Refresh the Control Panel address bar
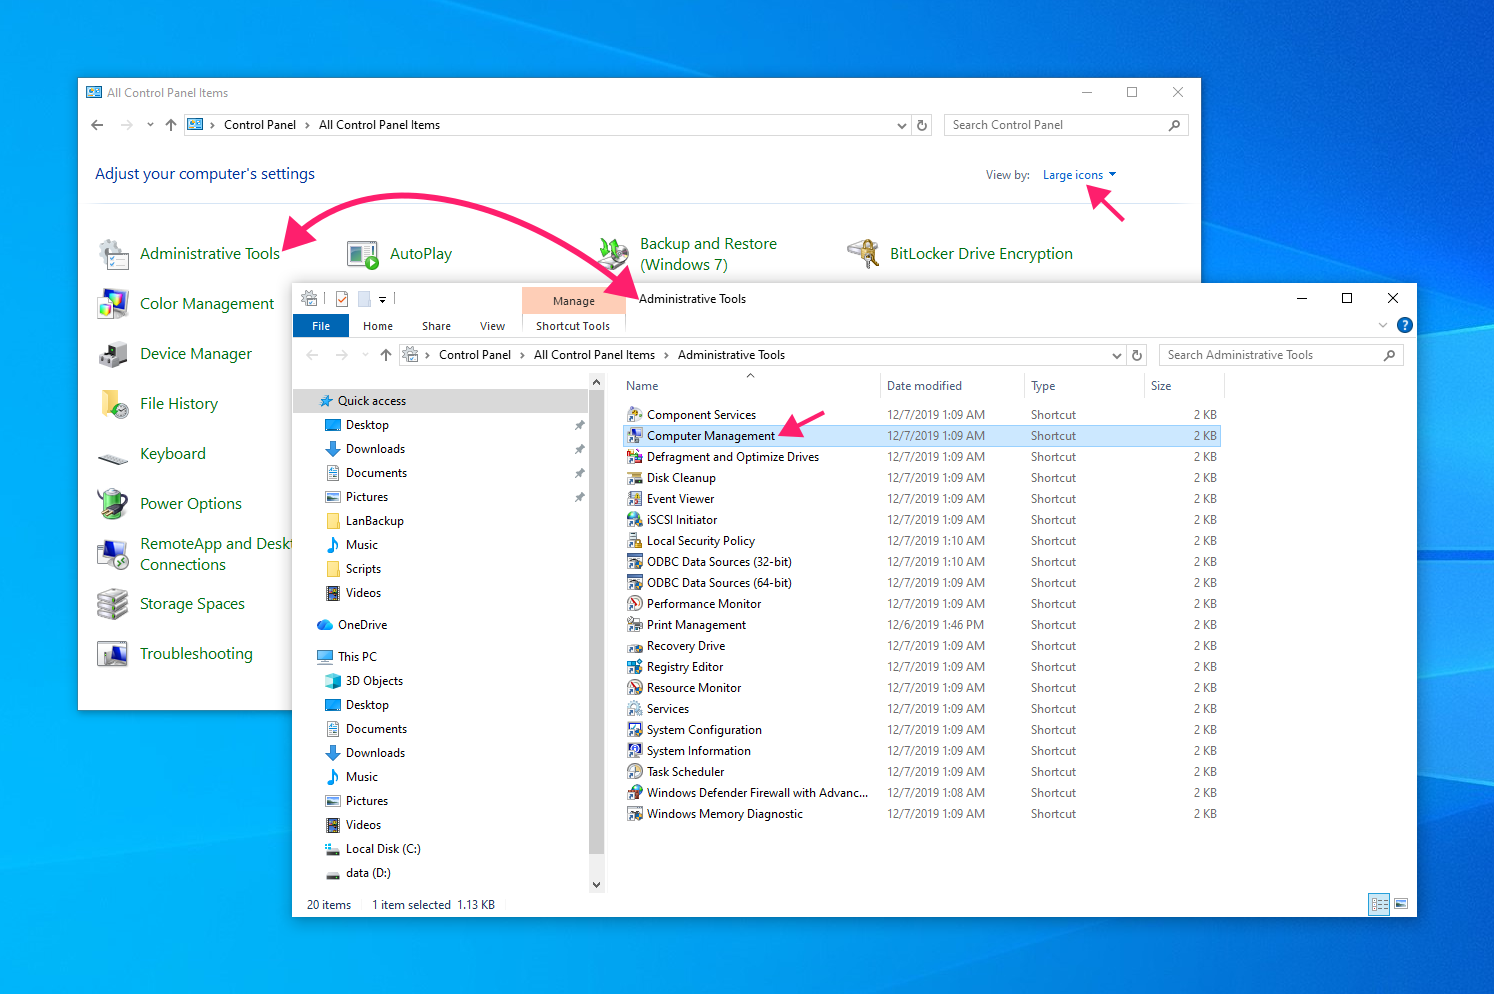The width and height of the screenshot is (1494, 994). click(922, 125)
